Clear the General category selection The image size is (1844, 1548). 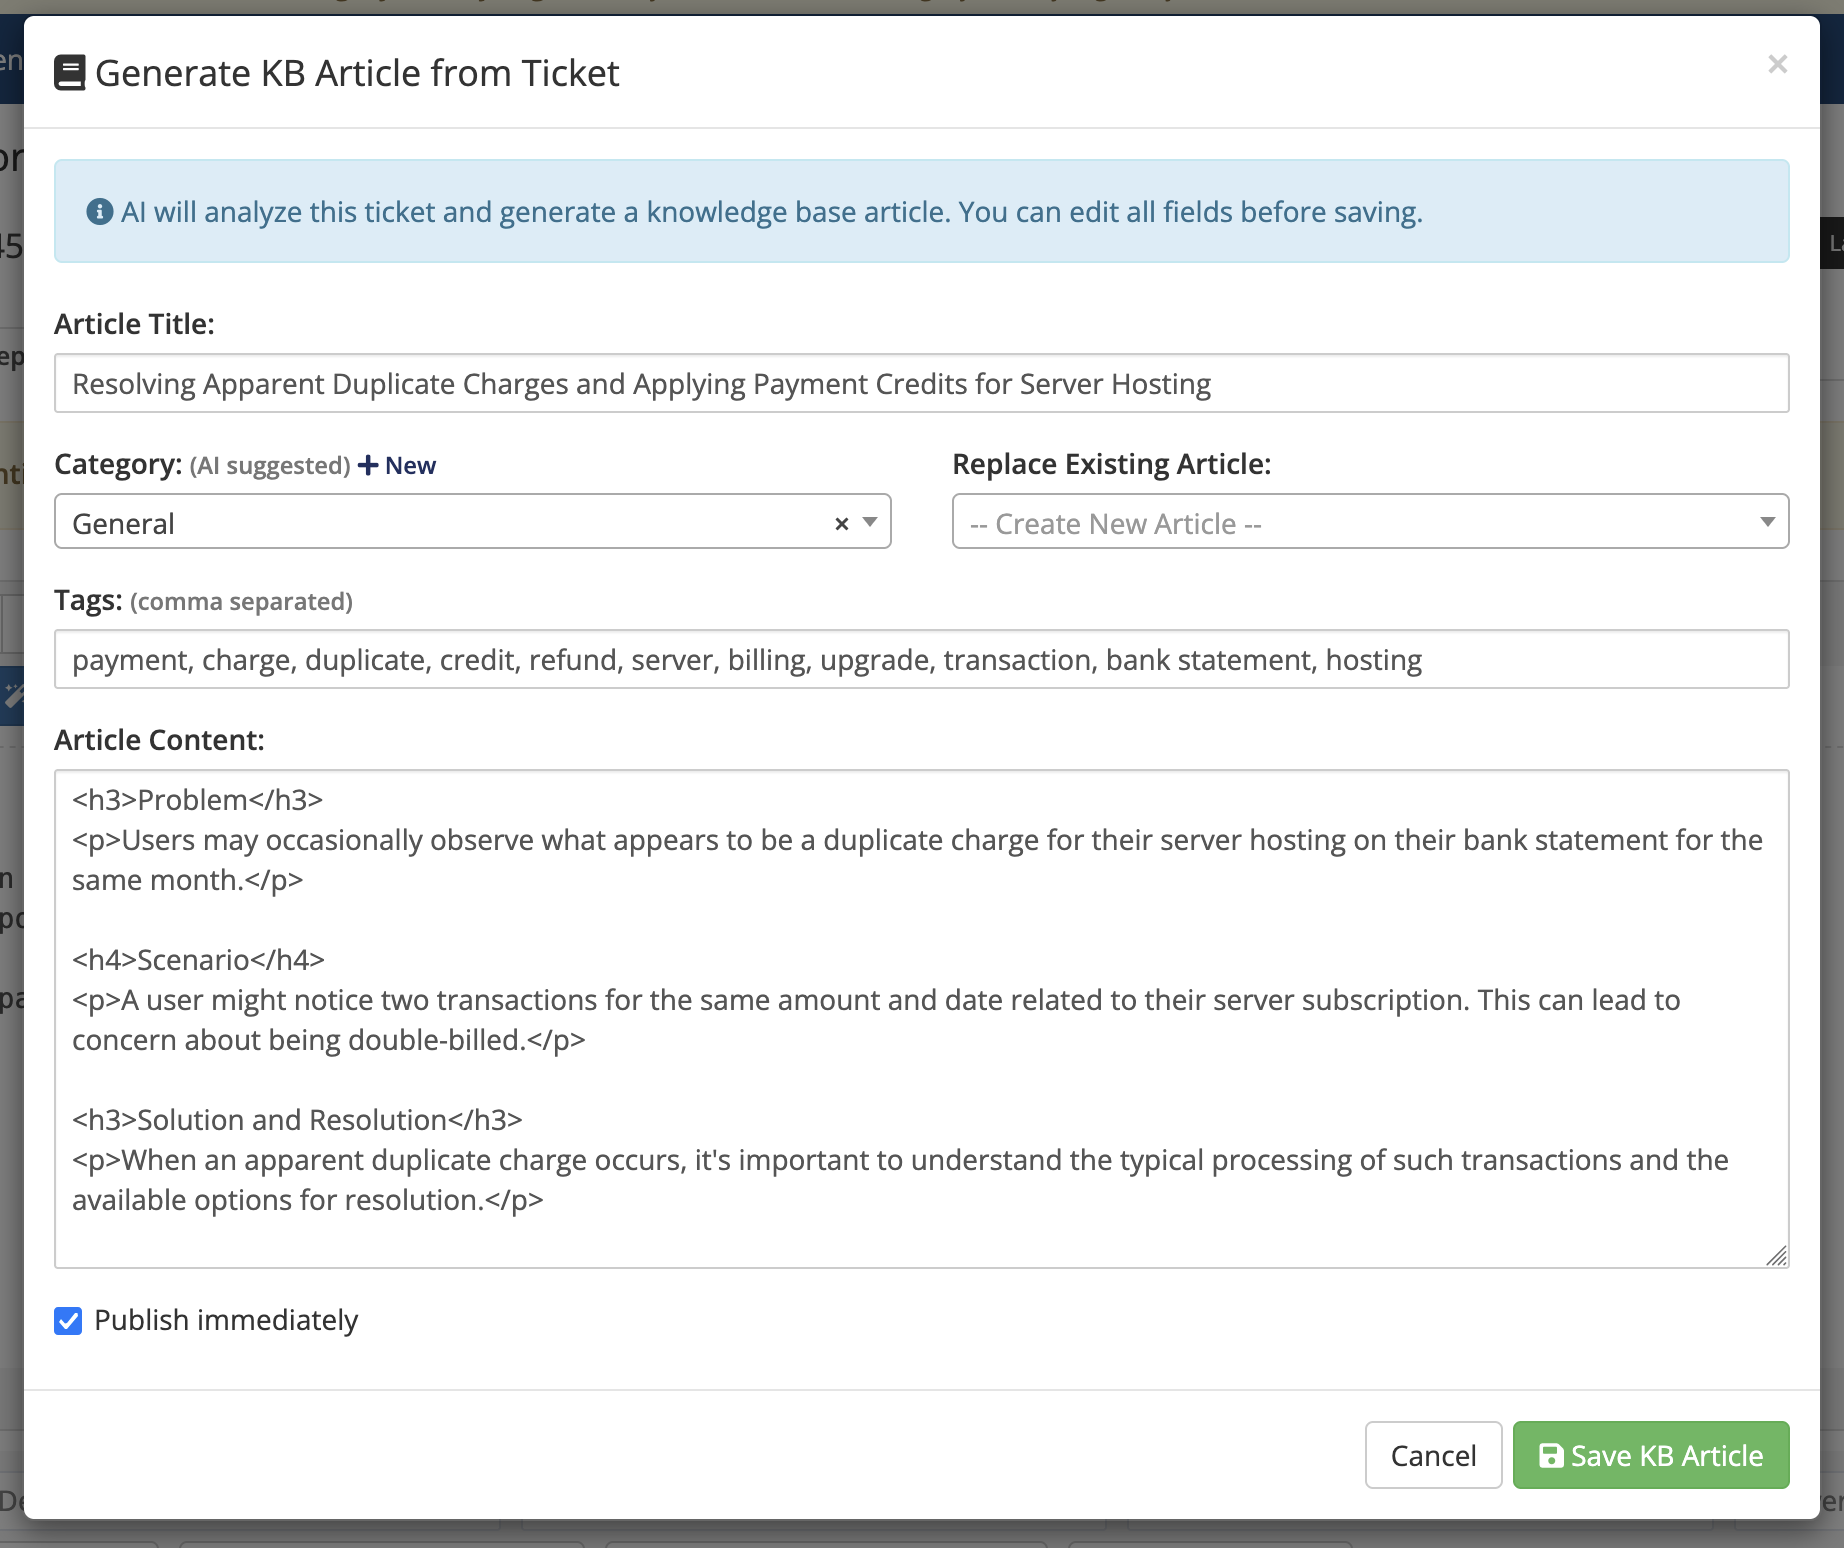click(842, 523)
